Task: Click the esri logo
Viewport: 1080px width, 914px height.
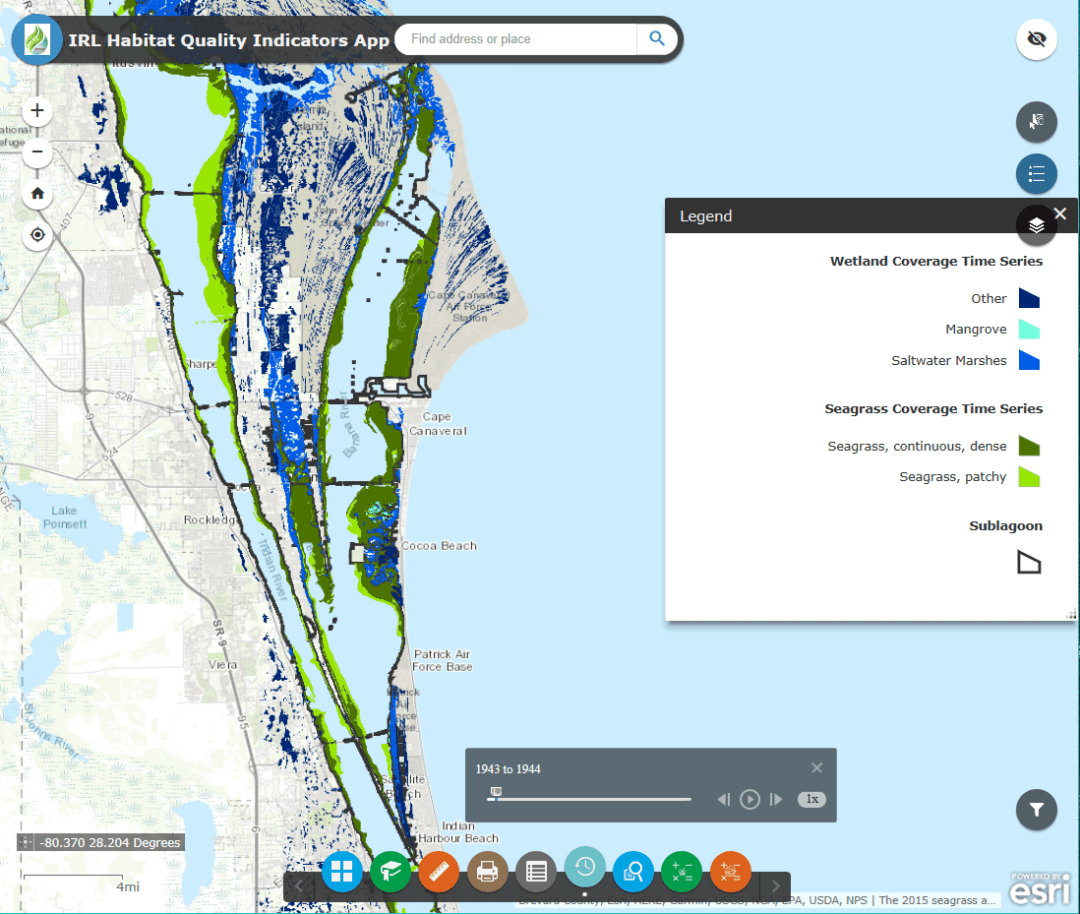Action: [x=1040, y=889]
